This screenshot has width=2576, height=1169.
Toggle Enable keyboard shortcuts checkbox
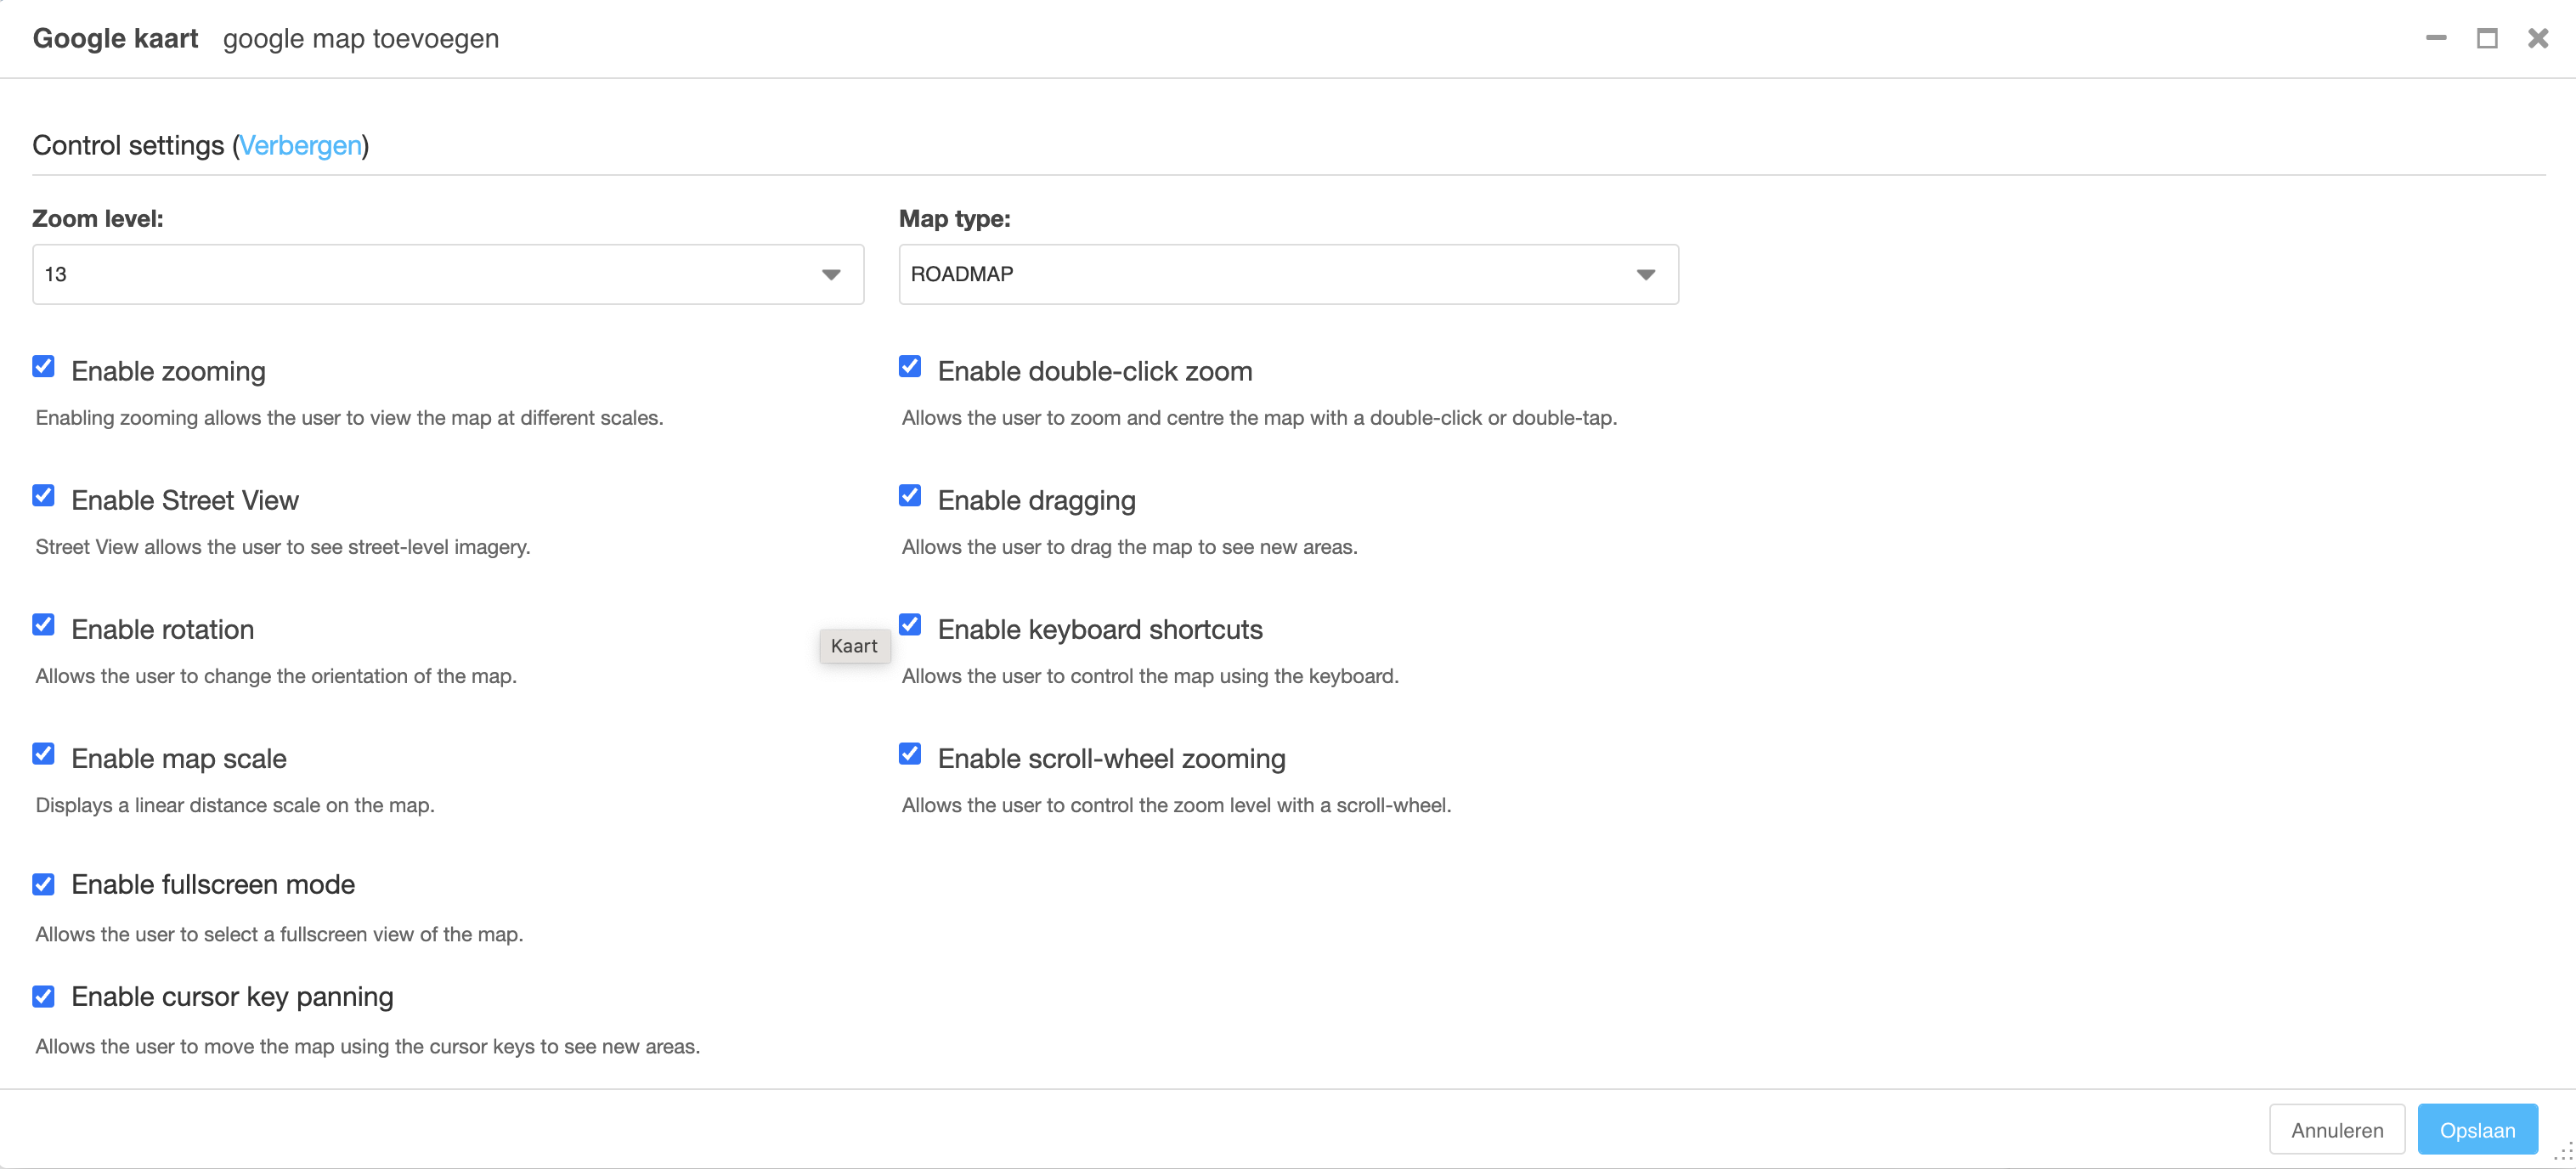click(x=909, y=625)
